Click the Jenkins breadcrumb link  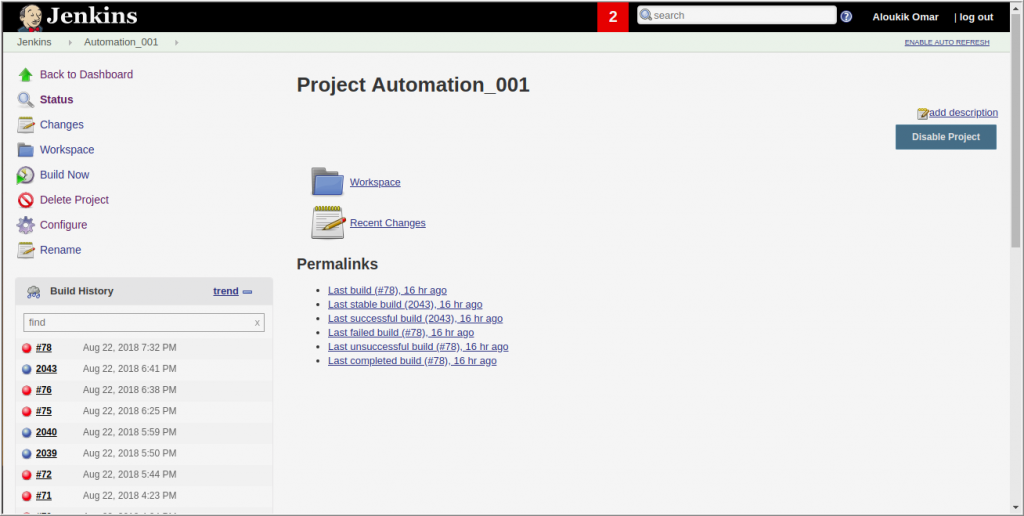[34, 42]
